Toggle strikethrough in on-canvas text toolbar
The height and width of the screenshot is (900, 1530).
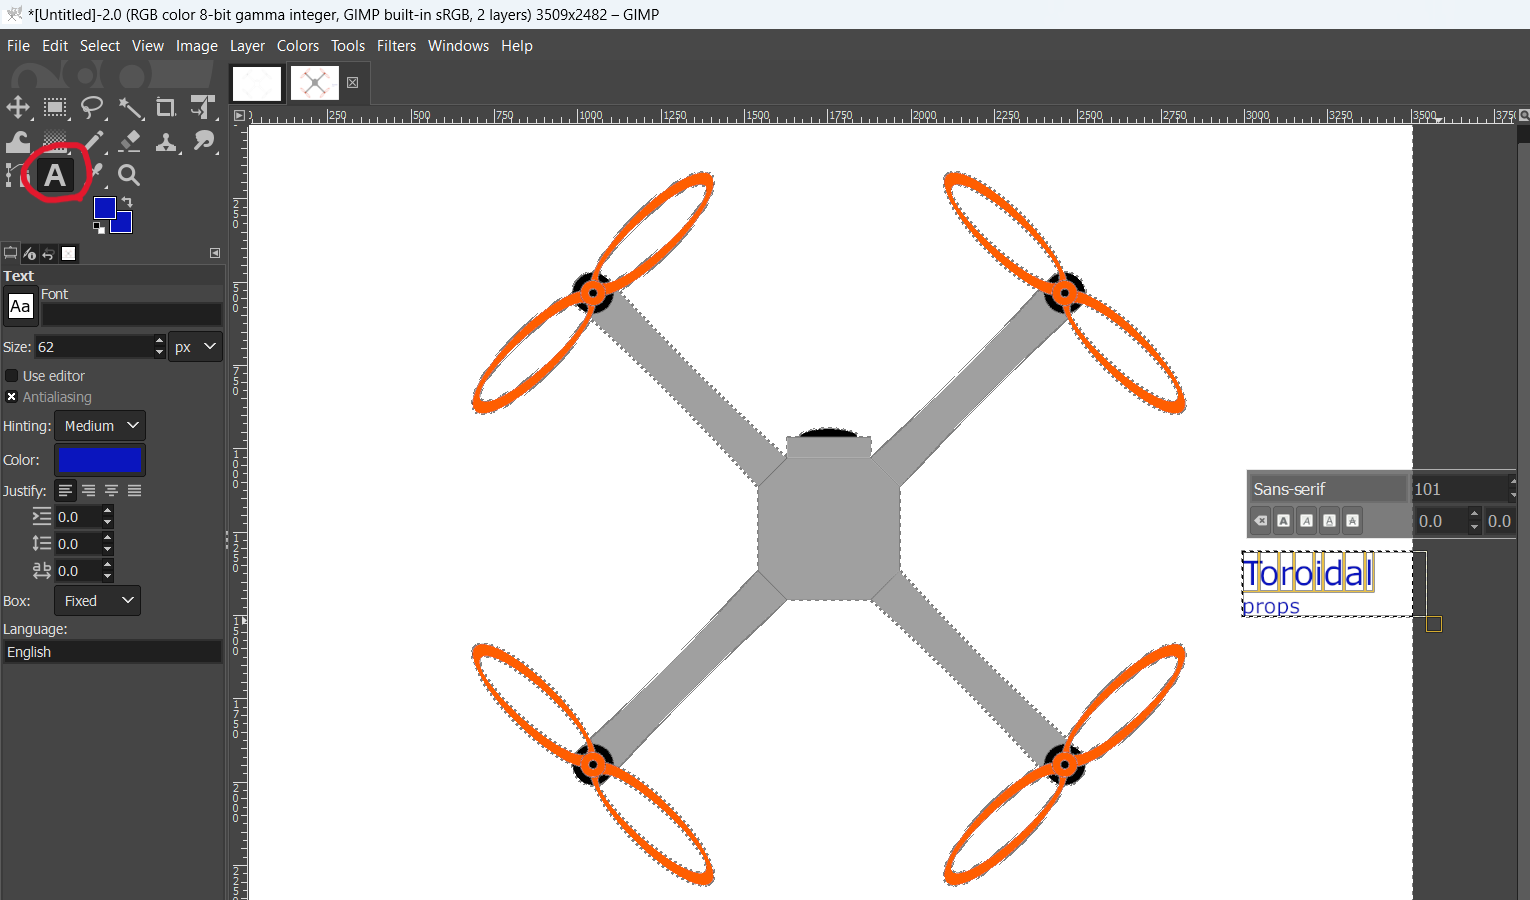(x=1353, y=520)
